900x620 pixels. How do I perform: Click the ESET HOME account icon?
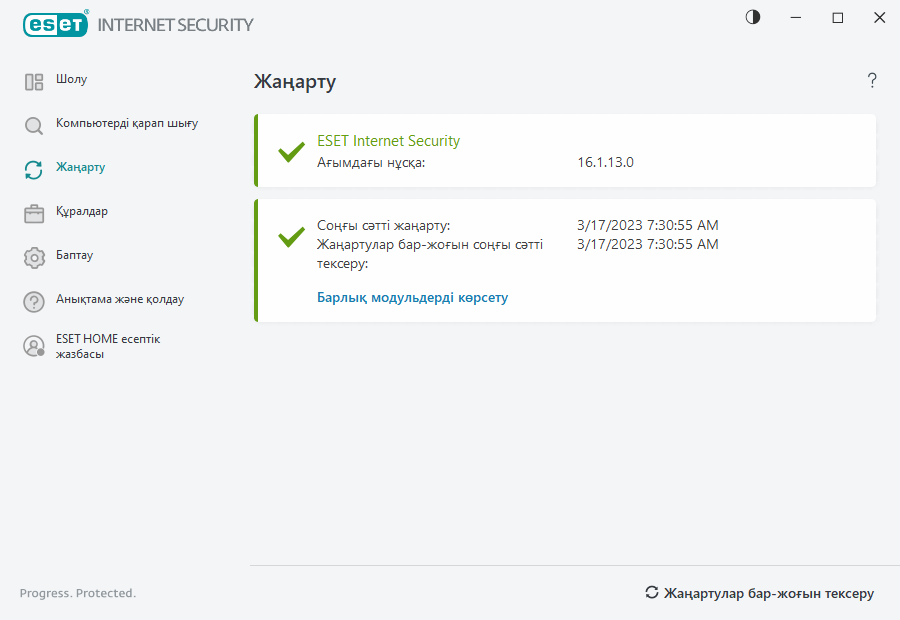(34, 346)
